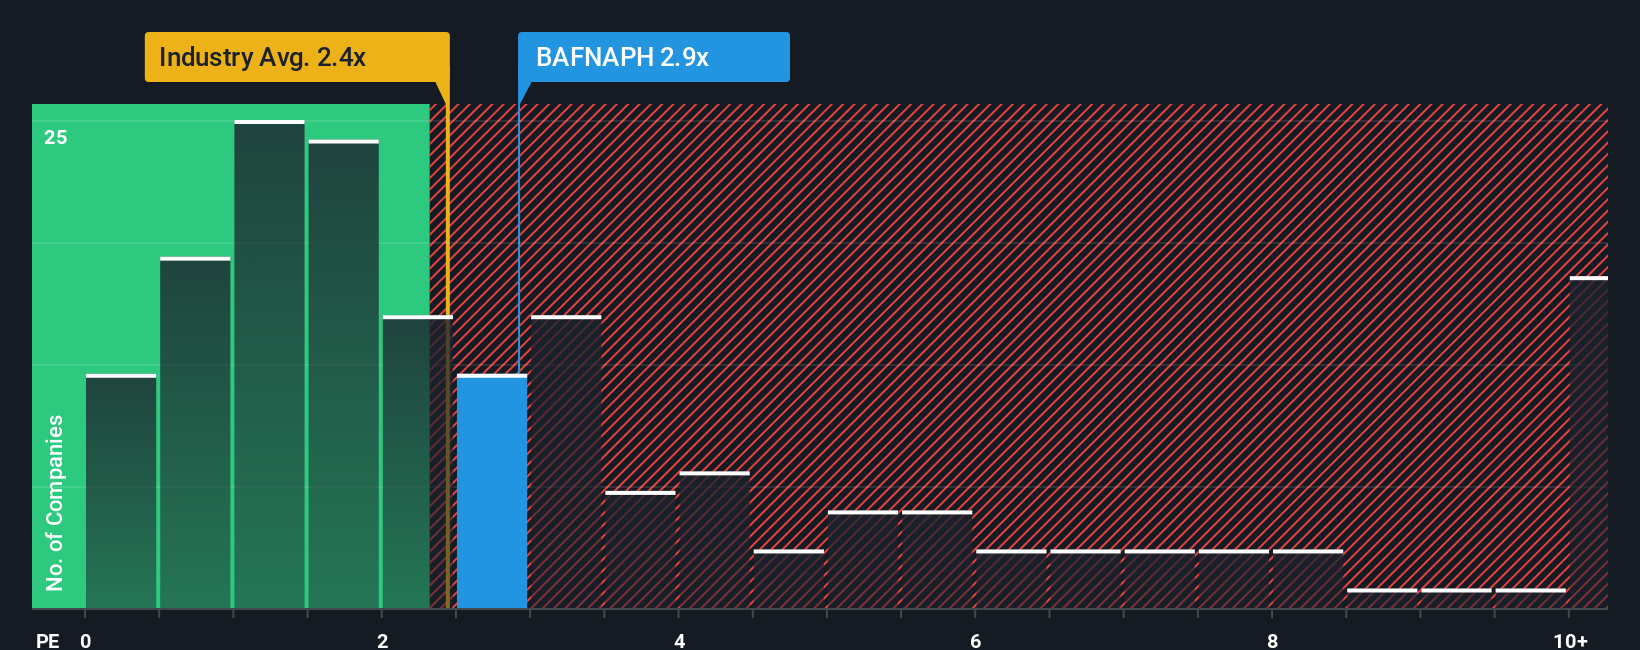Click the x-axis value '4'
Viewport: 1640px width, 650px height.
679,640
